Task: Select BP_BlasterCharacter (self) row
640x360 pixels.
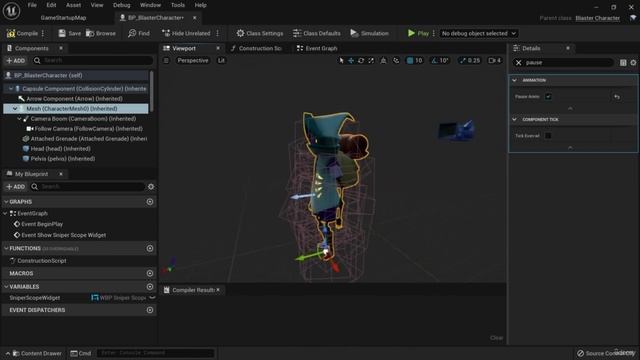Action: (76, 76)
